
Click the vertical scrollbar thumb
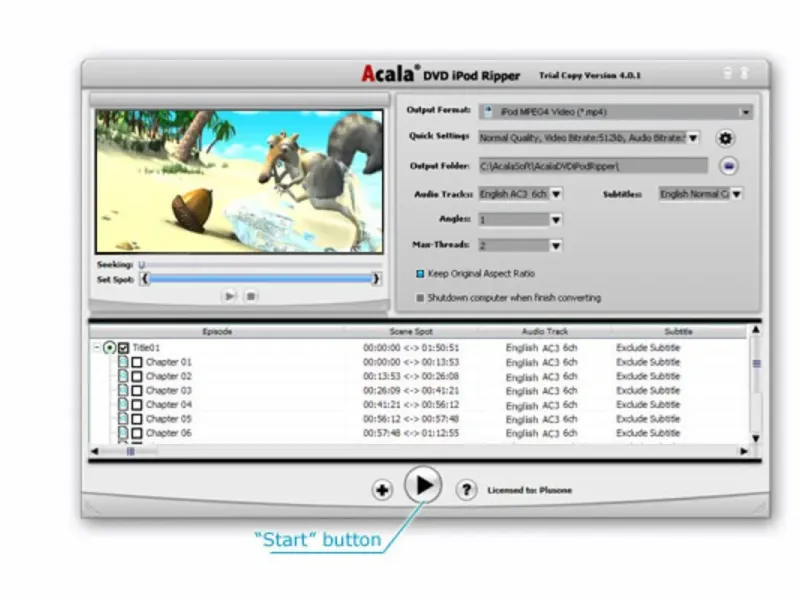pos(757,364)
